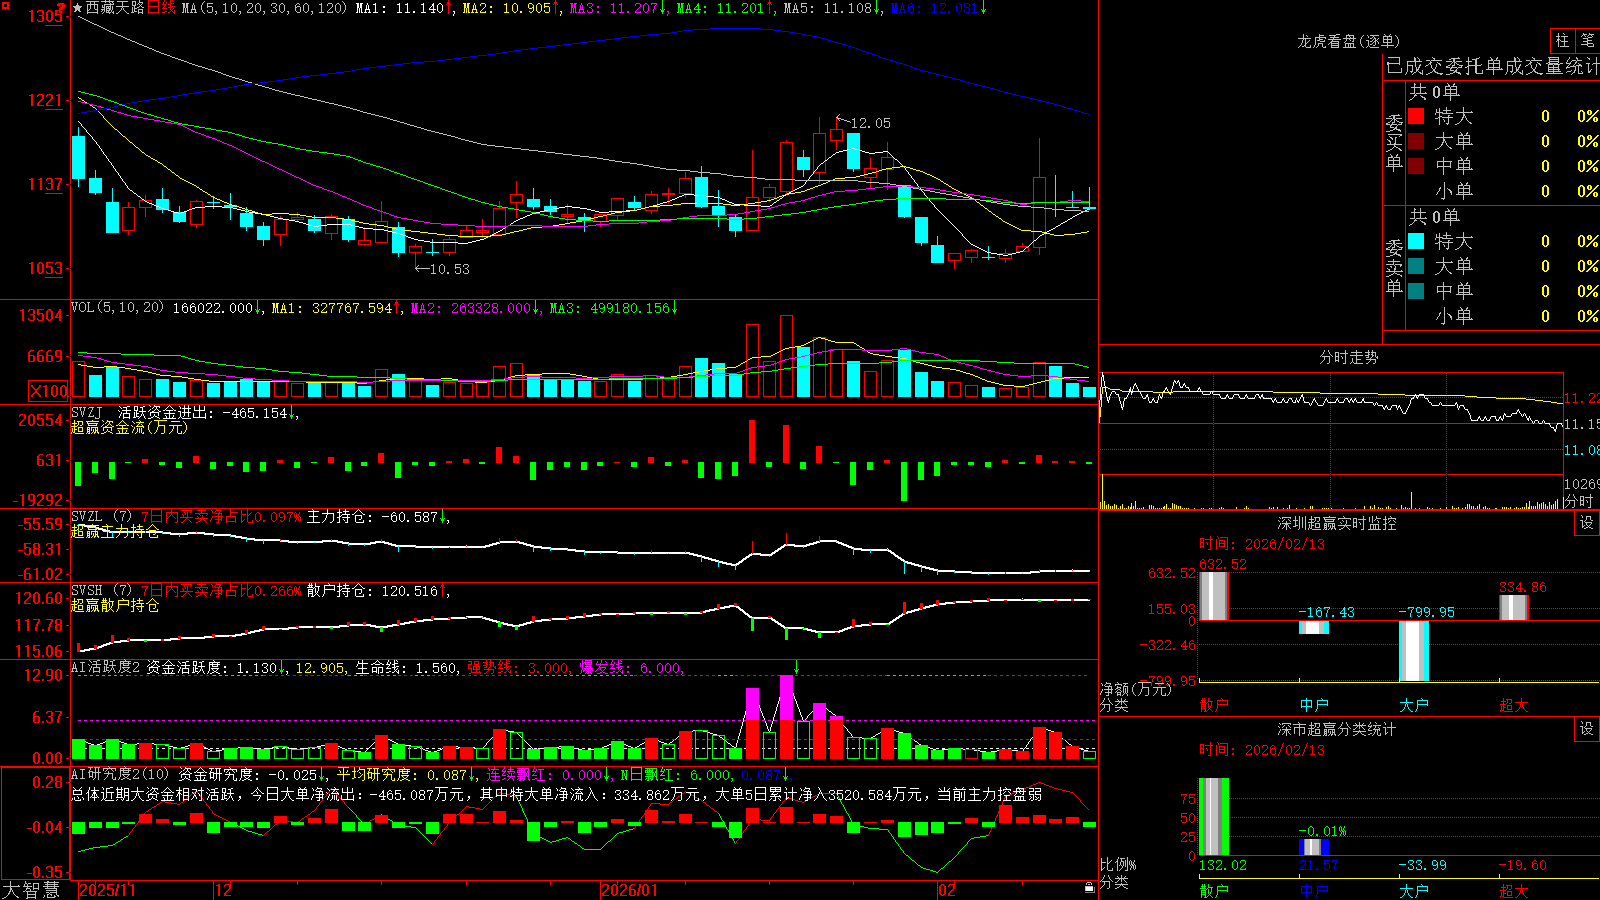
Task: Click the 1305 price axis label
Action: coord(46,16)
